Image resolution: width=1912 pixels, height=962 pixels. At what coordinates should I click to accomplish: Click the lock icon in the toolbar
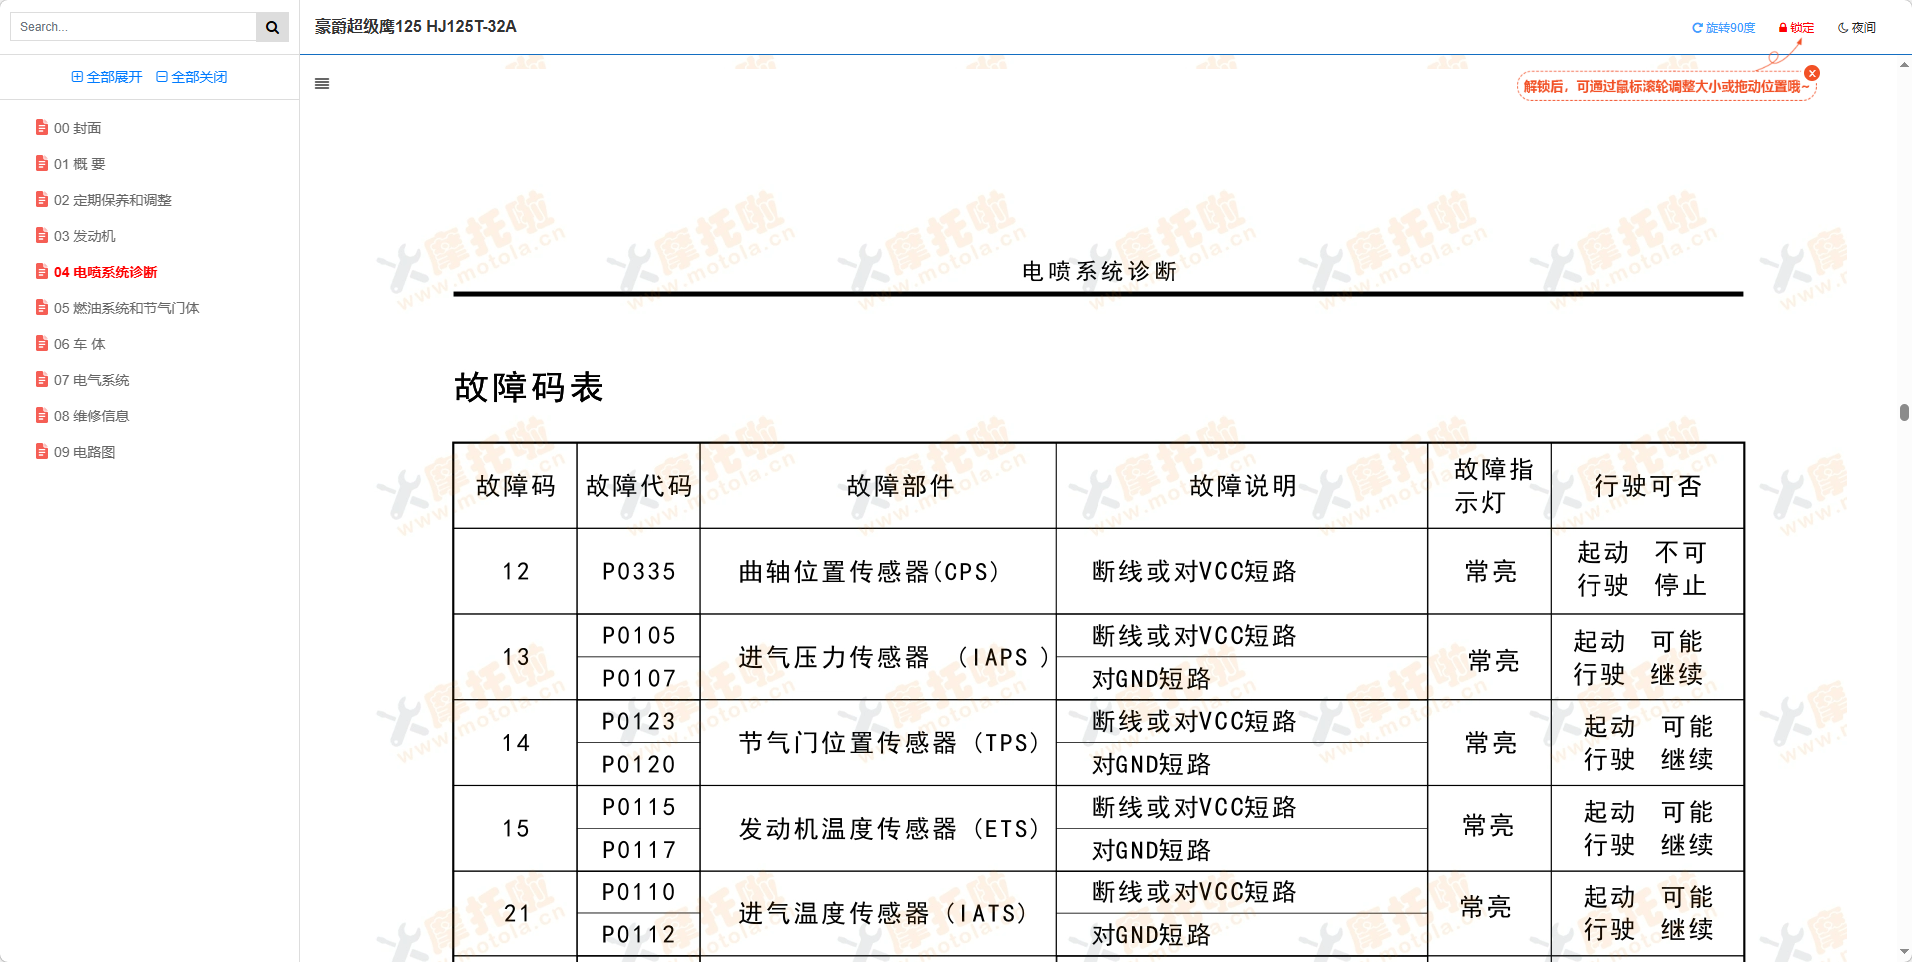pyautogui.click(x=1781, y=27)
